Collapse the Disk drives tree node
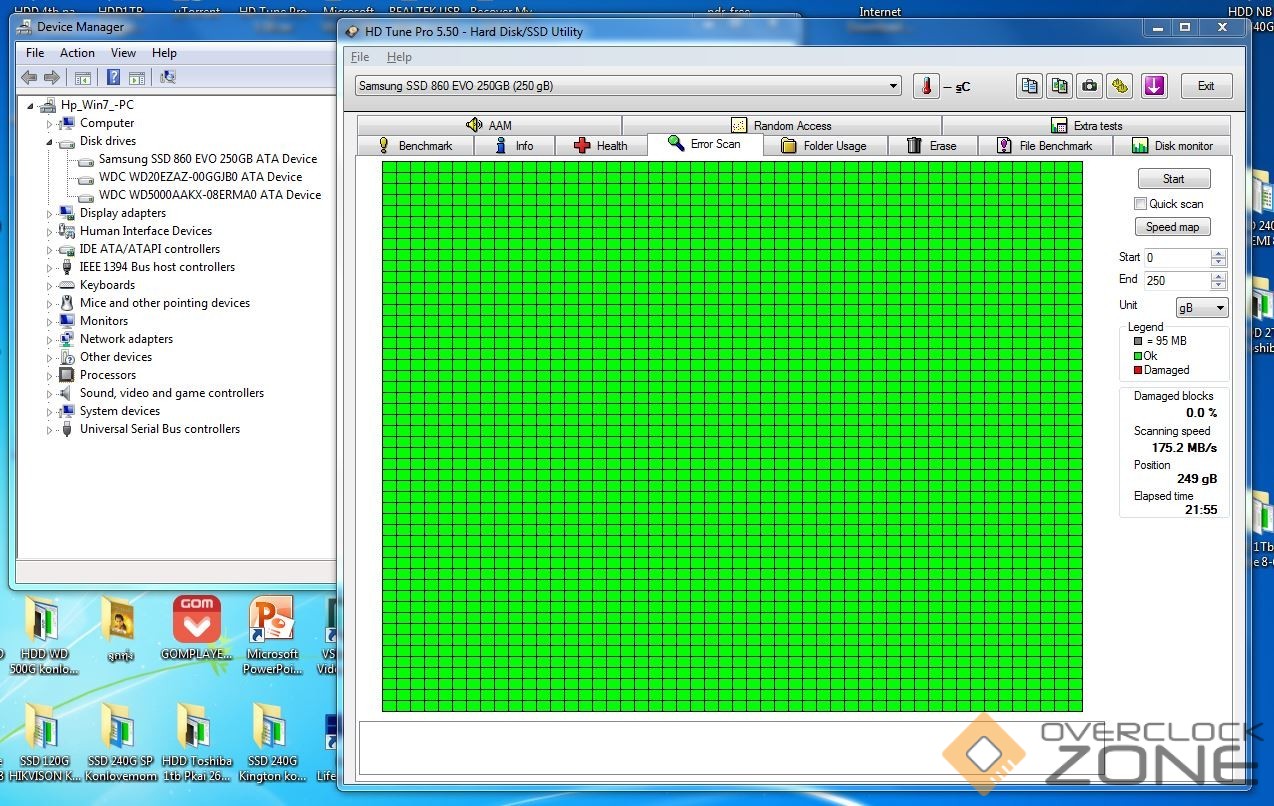The width and height of the screenshot is (1274, 806). [x=49, y=142]
